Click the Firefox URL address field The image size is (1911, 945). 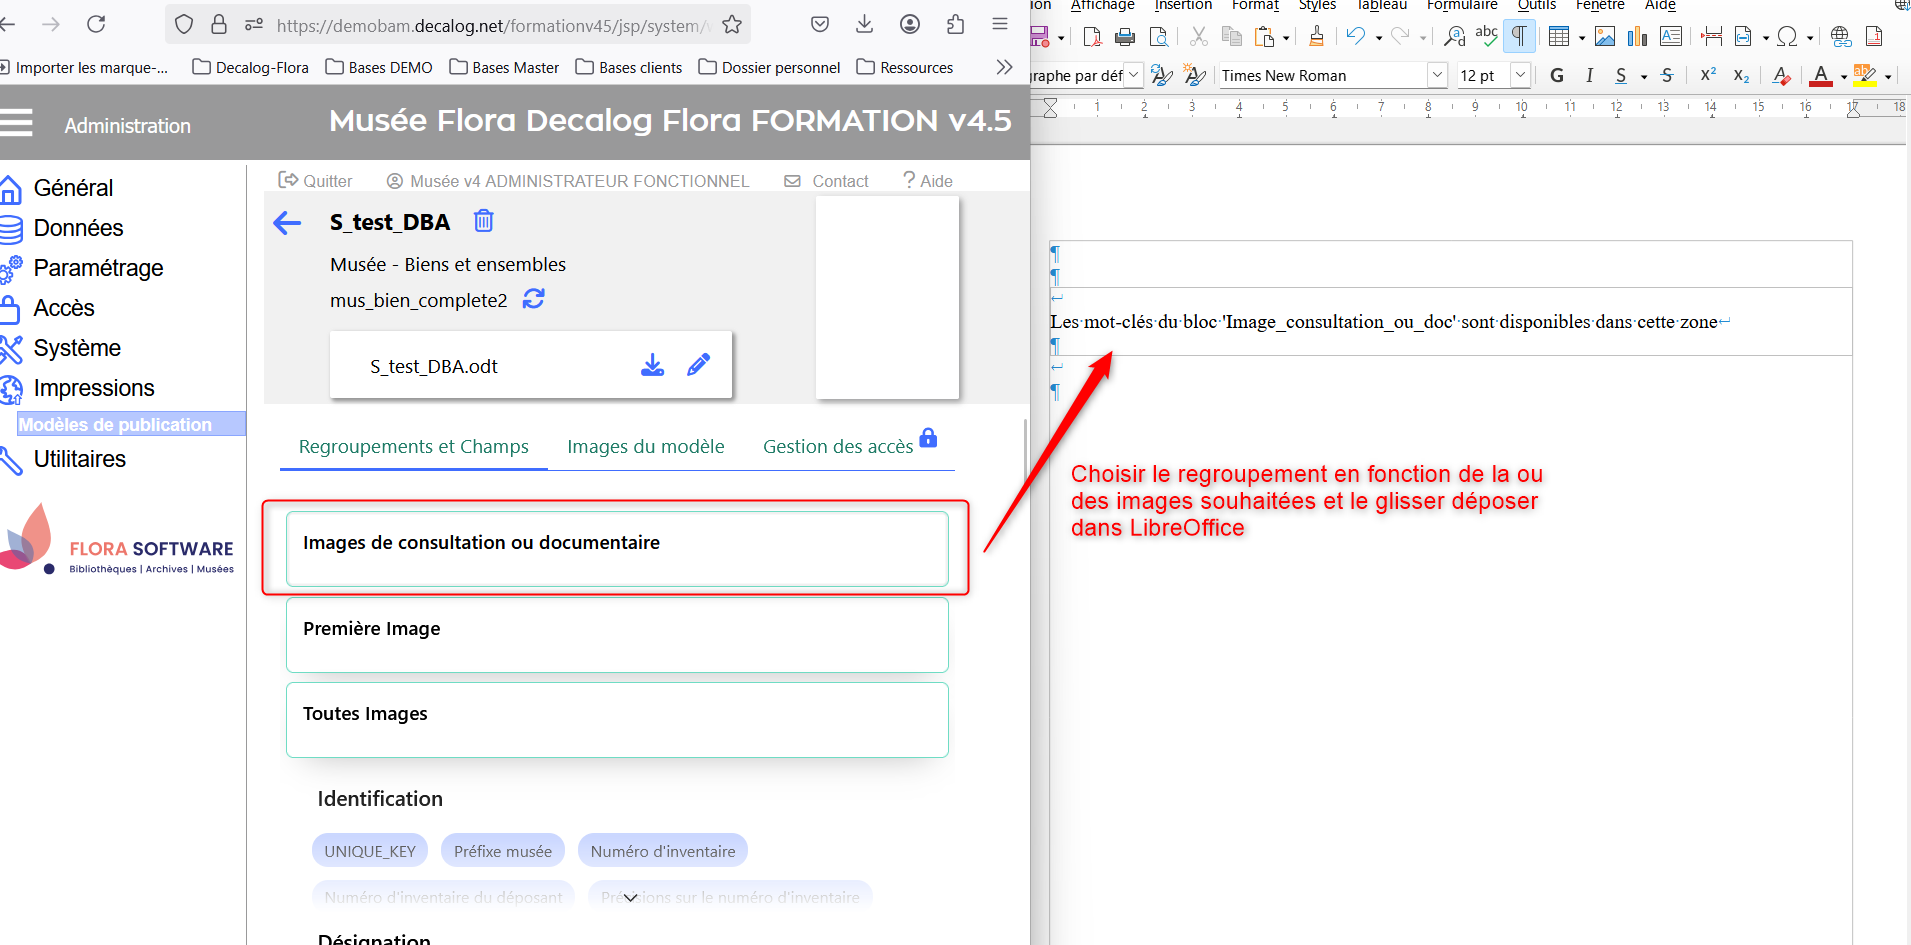(x=490, y=25)
